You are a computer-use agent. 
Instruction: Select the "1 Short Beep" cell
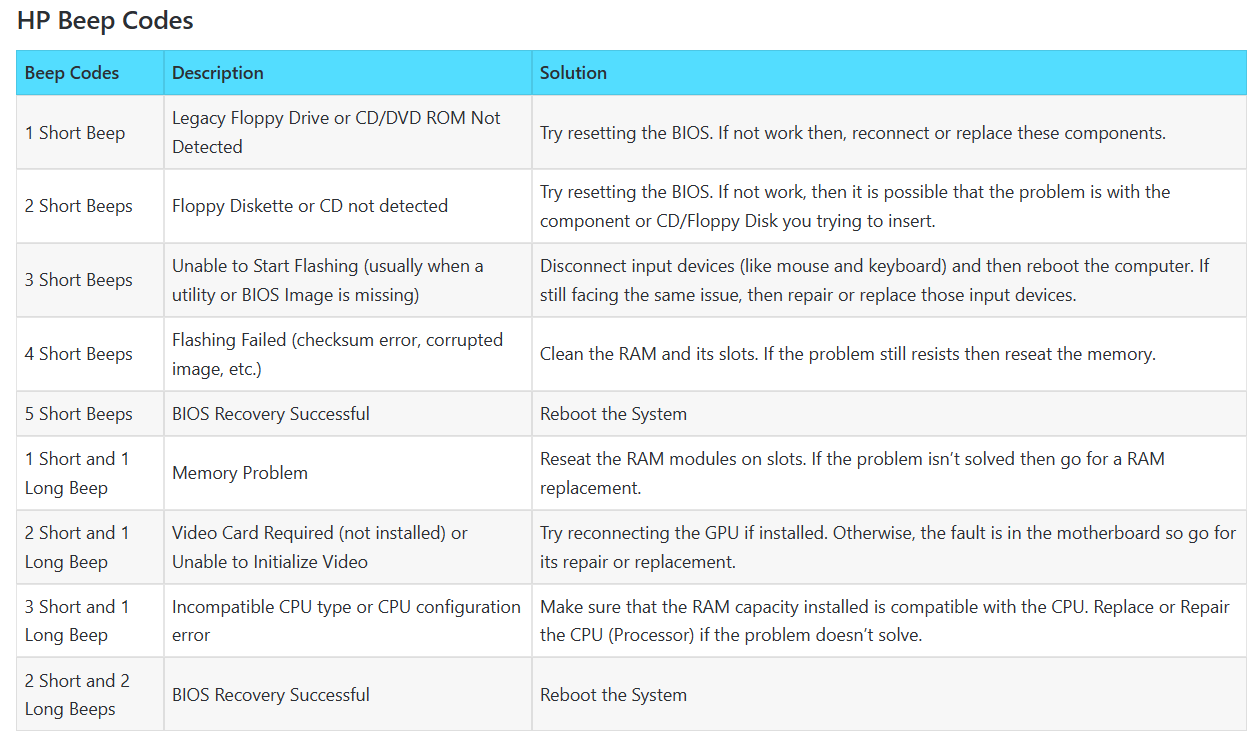tap(75, 133)
